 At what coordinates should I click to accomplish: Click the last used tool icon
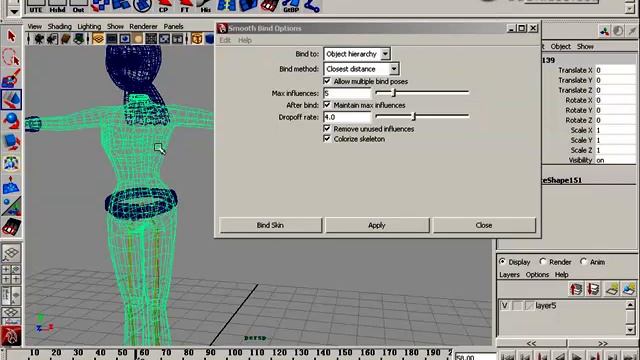pos(11,227)
